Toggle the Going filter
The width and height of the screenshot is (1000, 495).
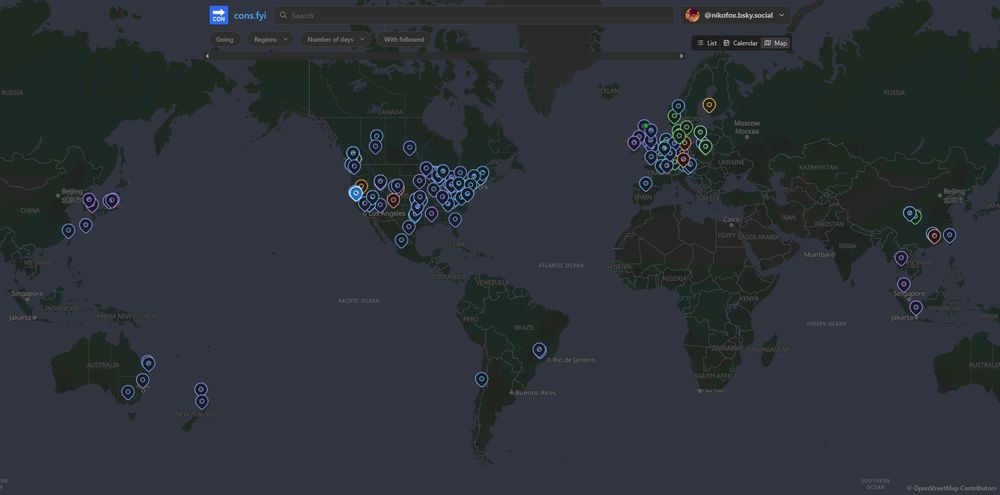click(224, 40)
